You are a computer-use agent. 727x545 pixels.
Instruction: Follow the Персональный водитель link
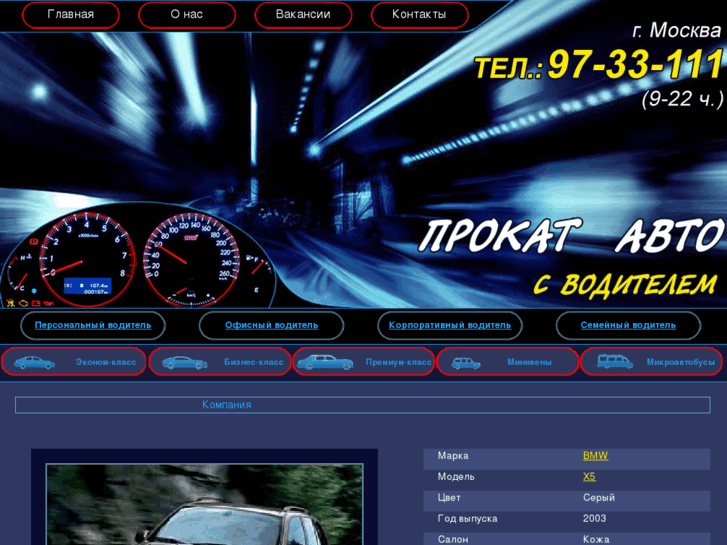(93, 325)
